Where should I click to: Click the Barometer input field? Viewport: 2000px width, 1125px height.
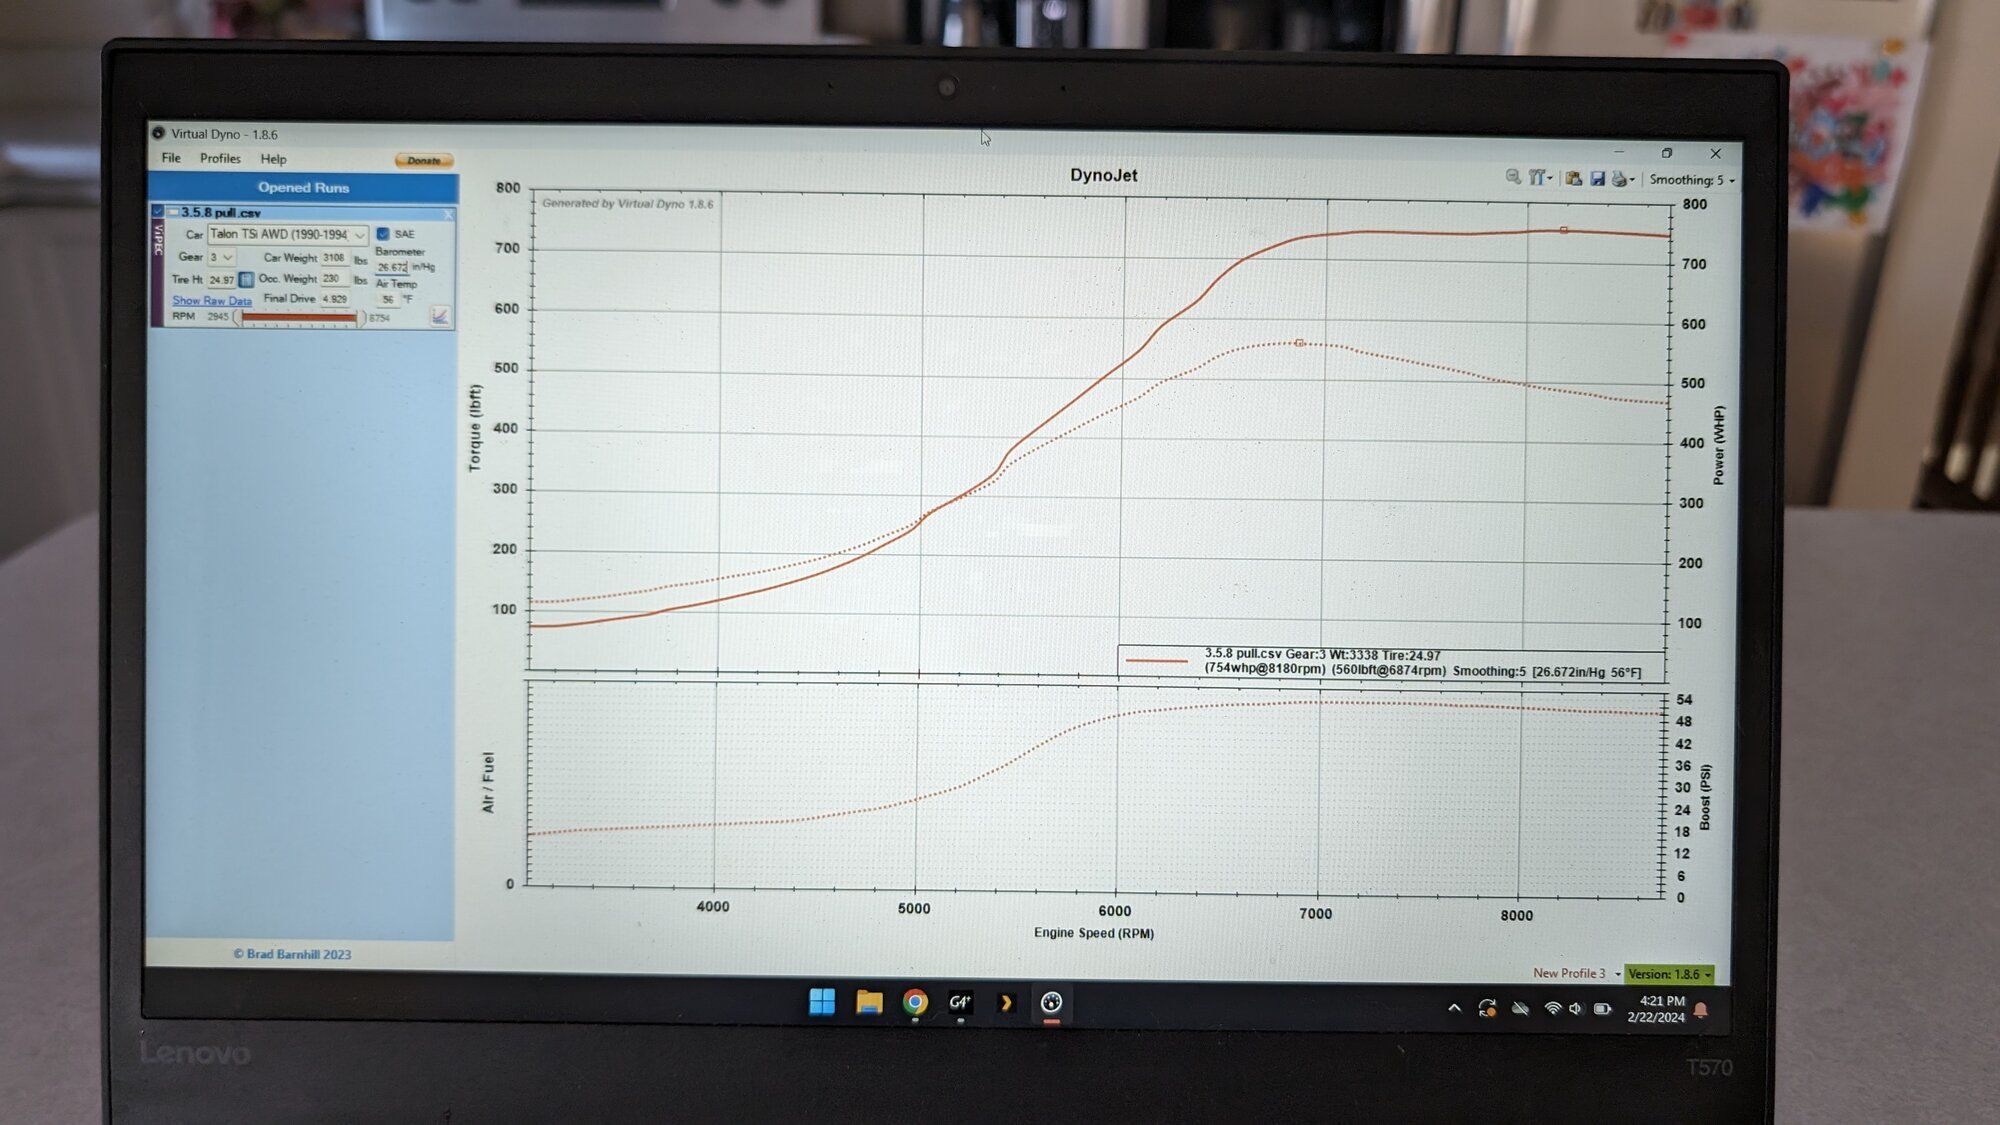392,267
